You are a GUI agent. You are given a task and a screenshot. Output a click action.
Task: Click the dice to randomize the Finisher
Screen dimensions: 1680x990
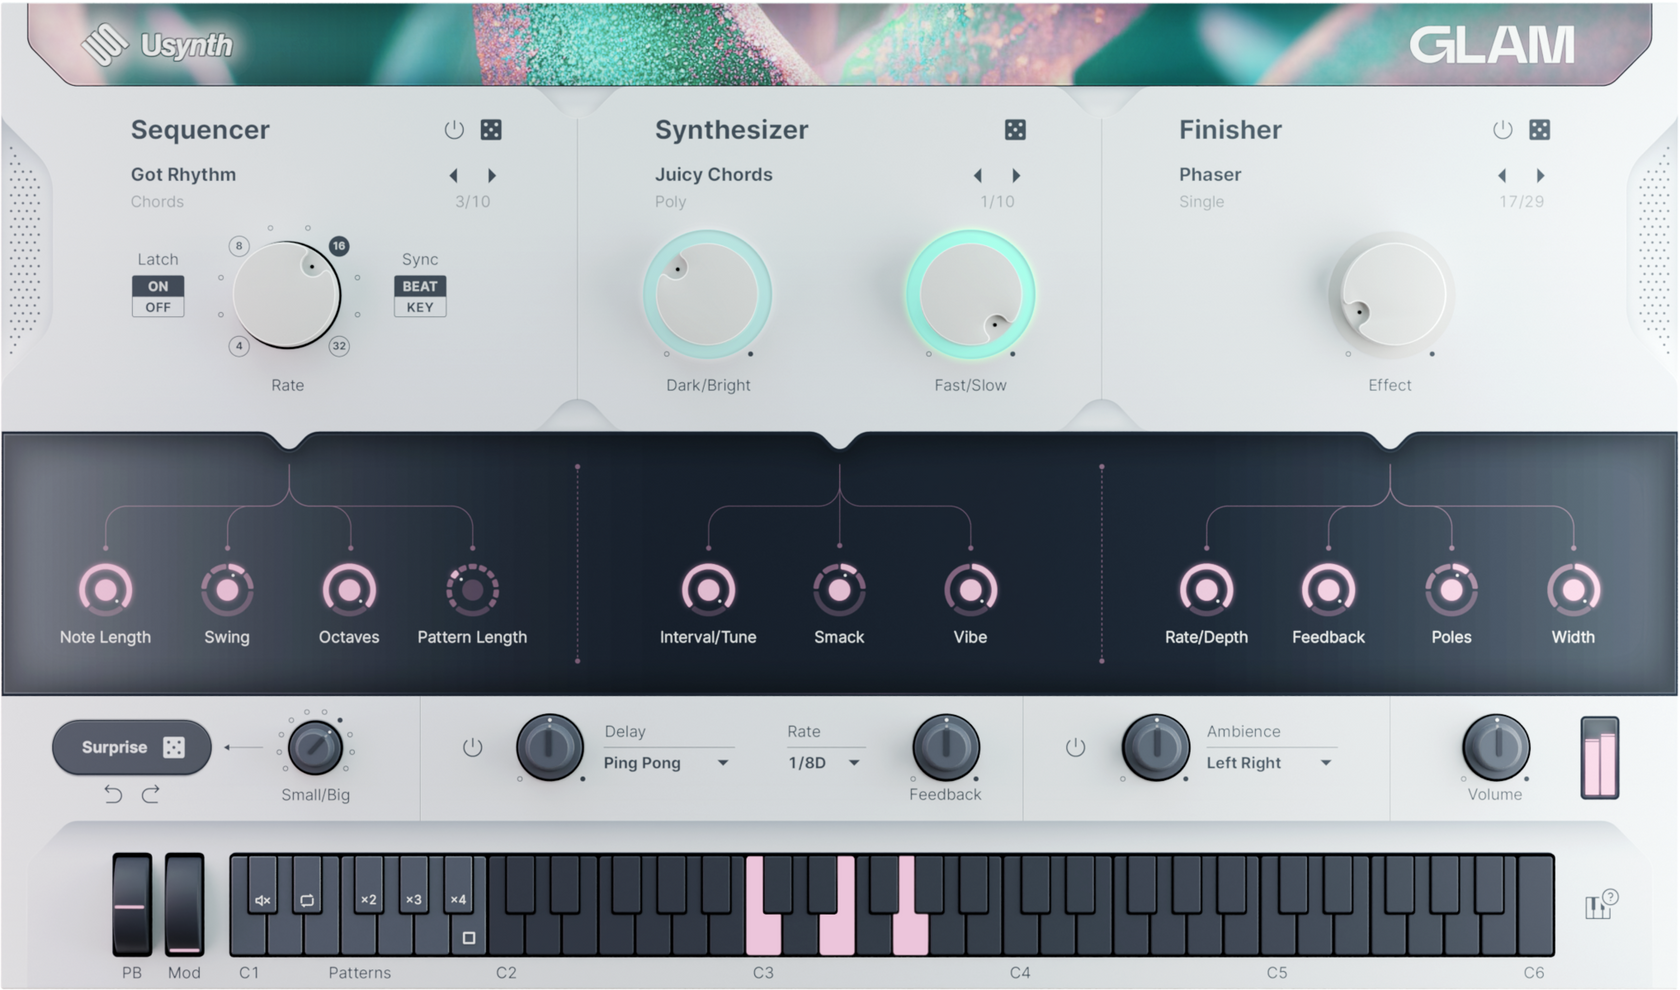coord(1541,129)
